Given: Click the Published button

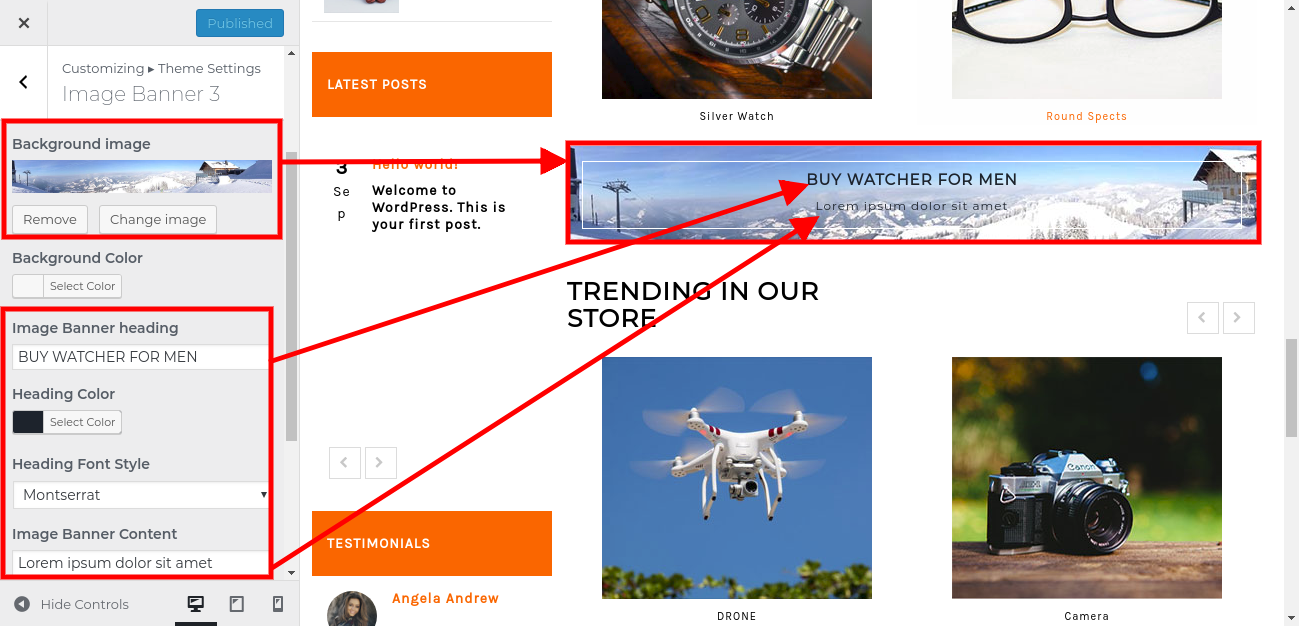Looking at the screenshot, I should (x=240, y=23).
